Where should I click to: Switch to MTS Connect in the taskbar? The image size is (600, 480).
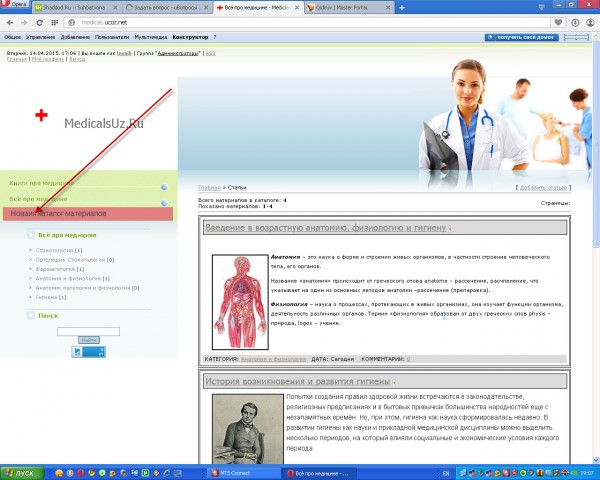click(x=245, y=473)
